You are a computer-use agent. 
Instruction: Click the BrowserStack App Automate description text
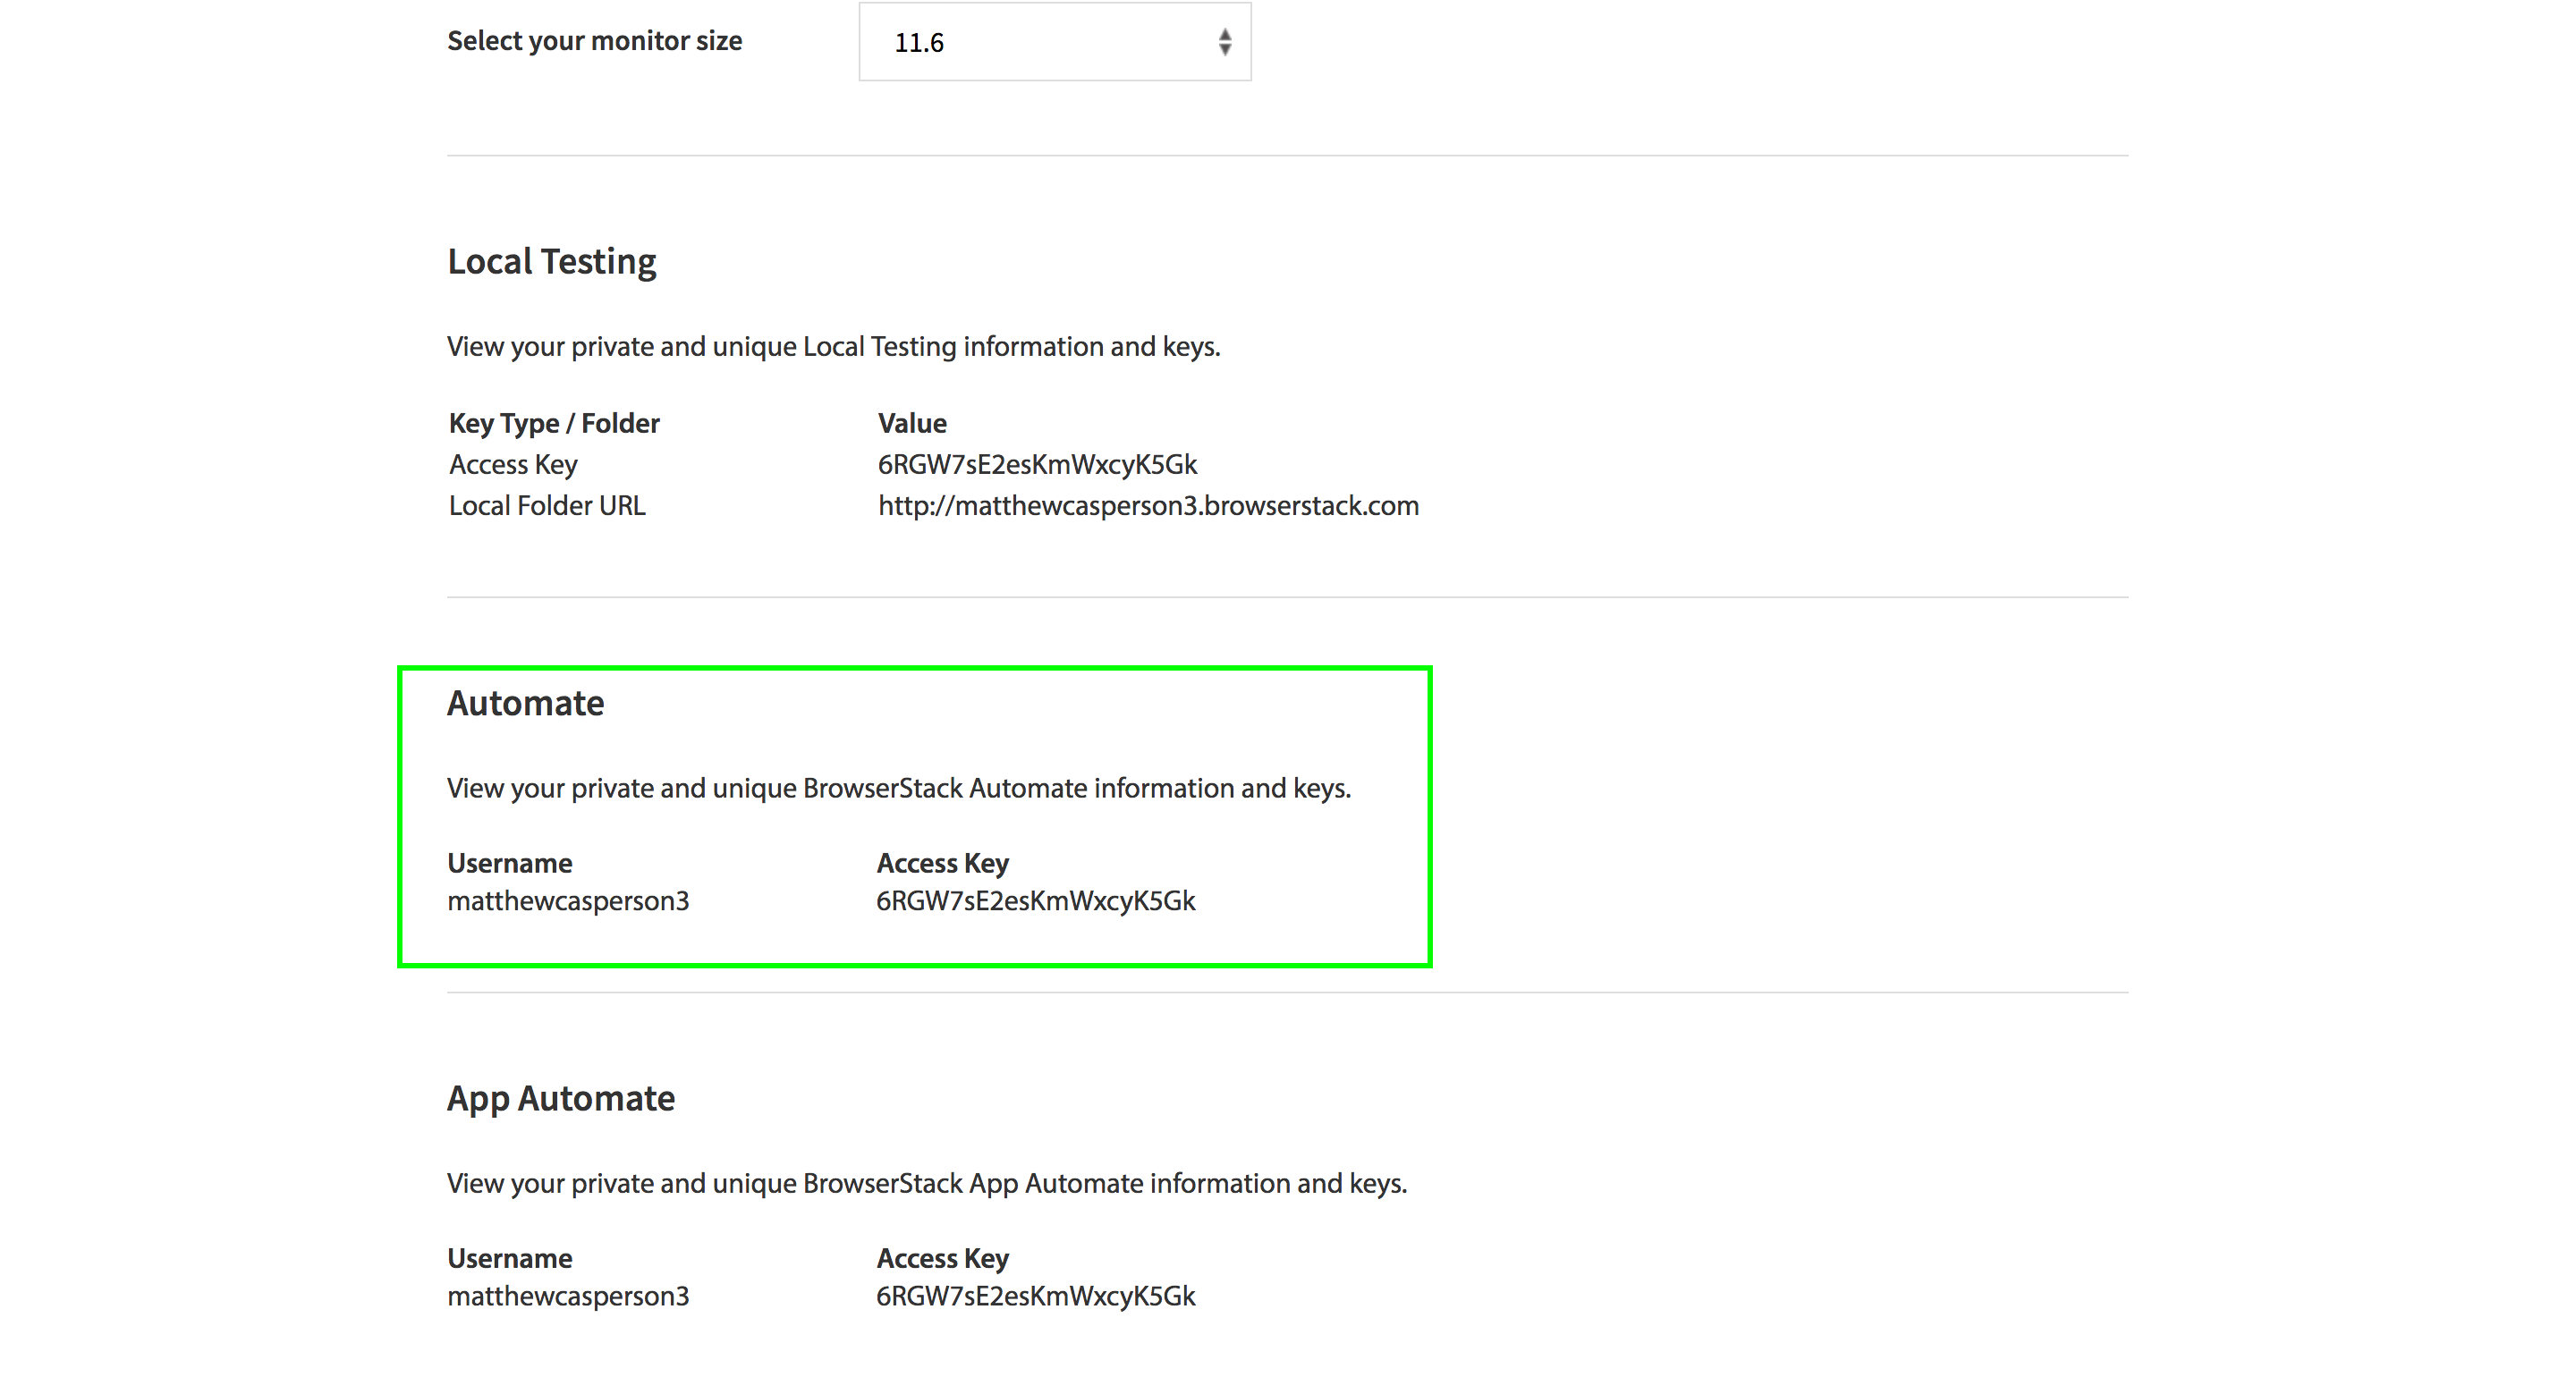click(926, 1183)
